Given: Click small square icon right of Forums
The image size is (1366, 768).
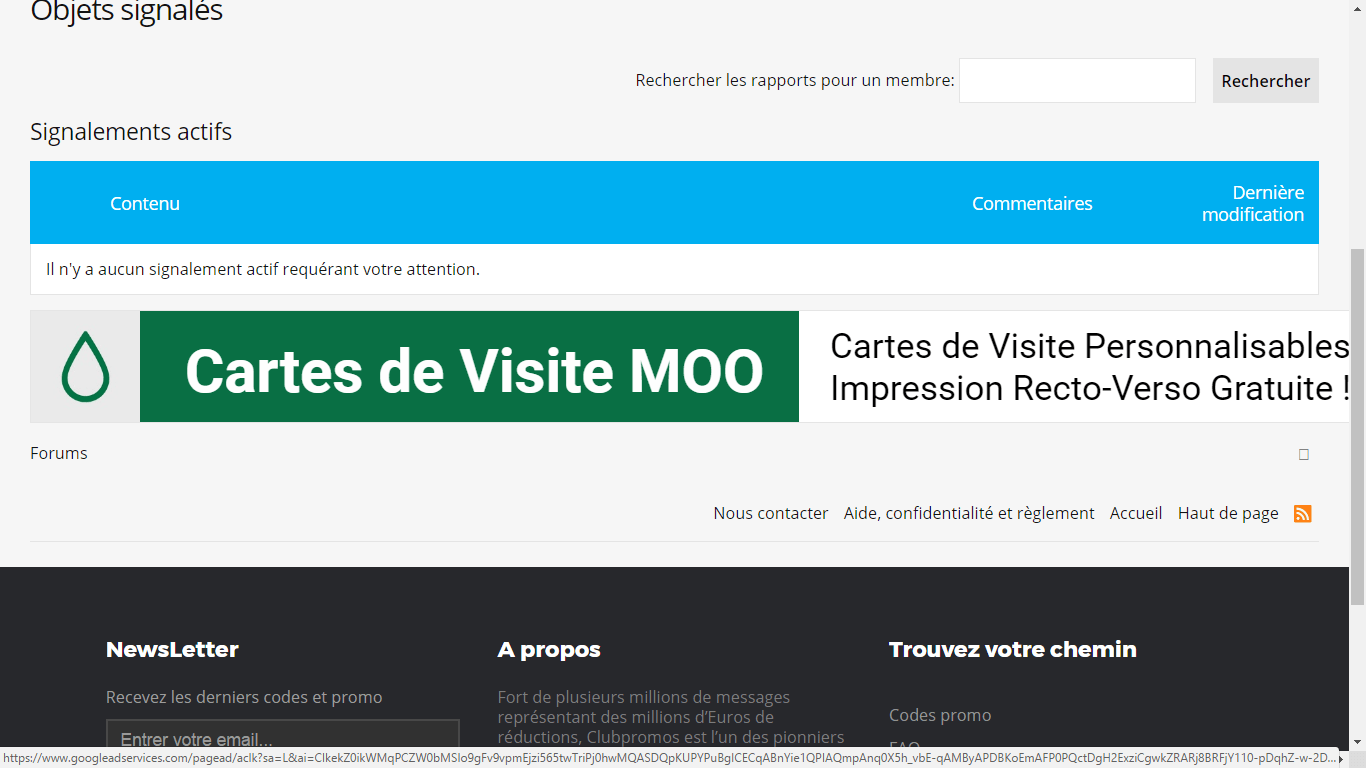Looking at the screenshot, I should pos(1303,455).
